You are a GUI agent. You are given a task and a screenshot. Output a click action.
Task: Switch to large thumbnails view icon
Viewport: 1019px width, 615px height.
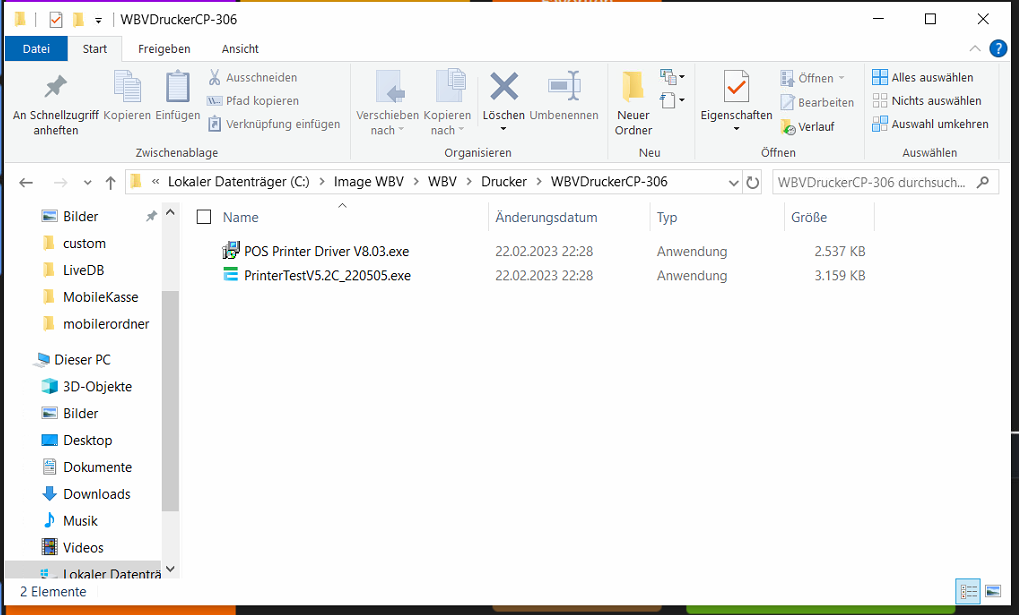992,592
